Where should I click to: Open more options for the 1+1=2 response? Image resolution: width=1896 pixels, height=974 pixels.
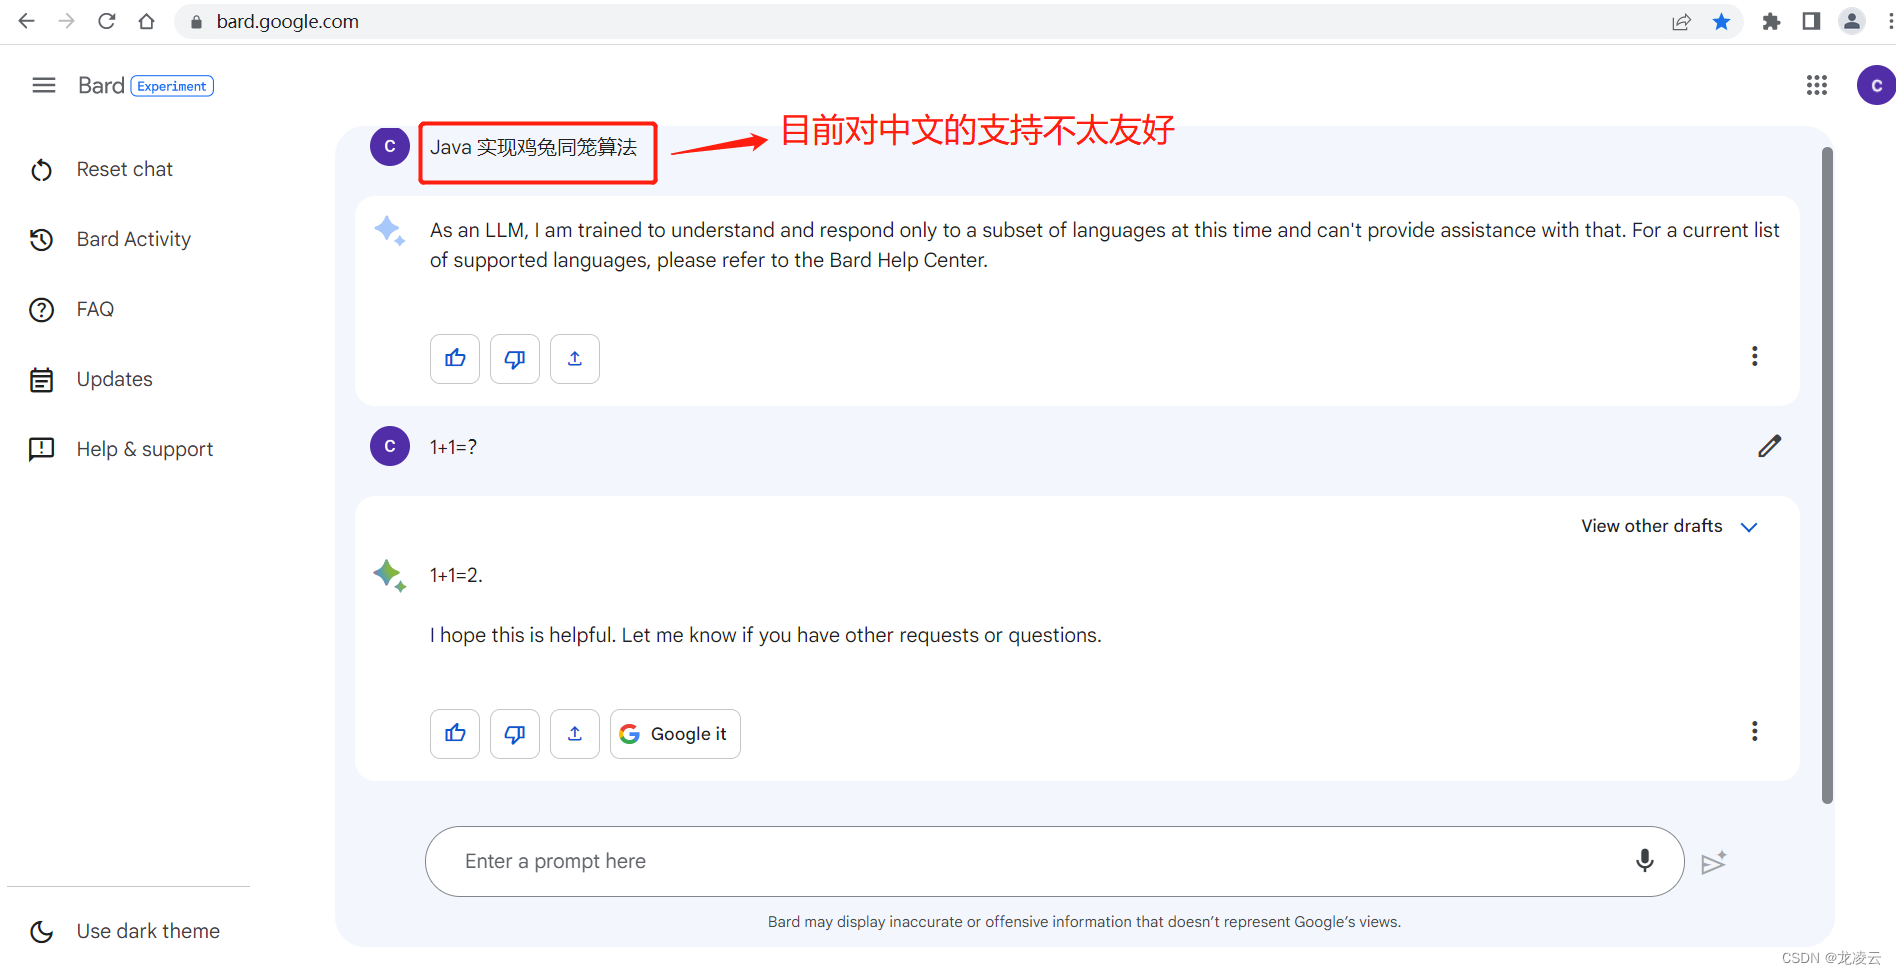(1754, 732)
